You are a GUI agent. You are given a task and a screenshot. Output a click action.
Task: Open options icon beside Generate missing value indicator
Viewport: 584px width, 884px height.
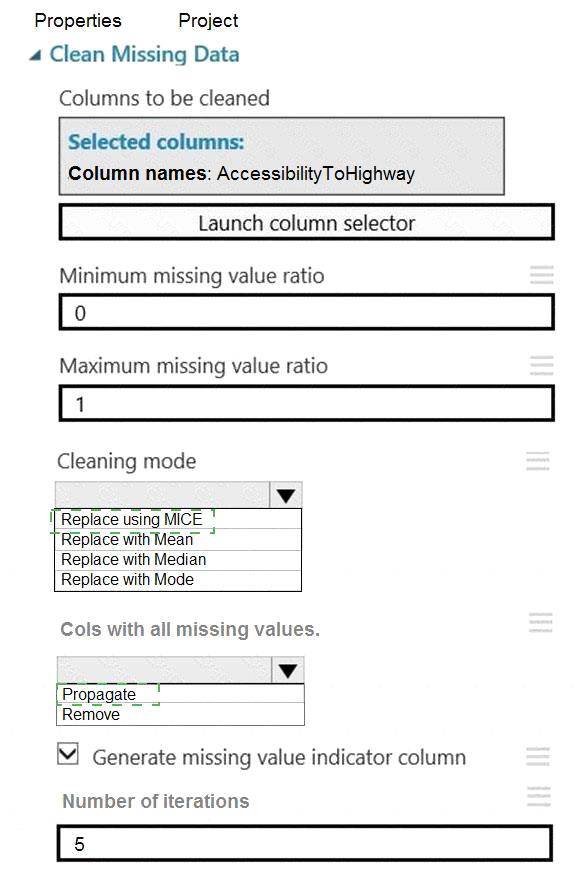(538, 756)
